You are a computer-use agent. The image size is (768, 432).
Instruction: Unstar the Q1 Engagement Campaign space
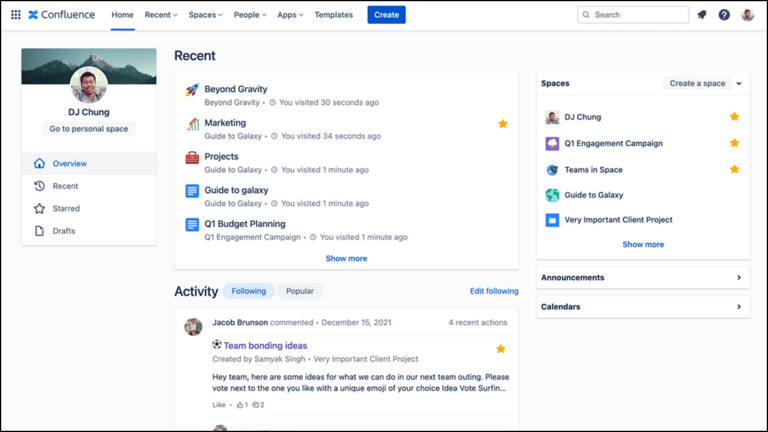coord(734,143)
